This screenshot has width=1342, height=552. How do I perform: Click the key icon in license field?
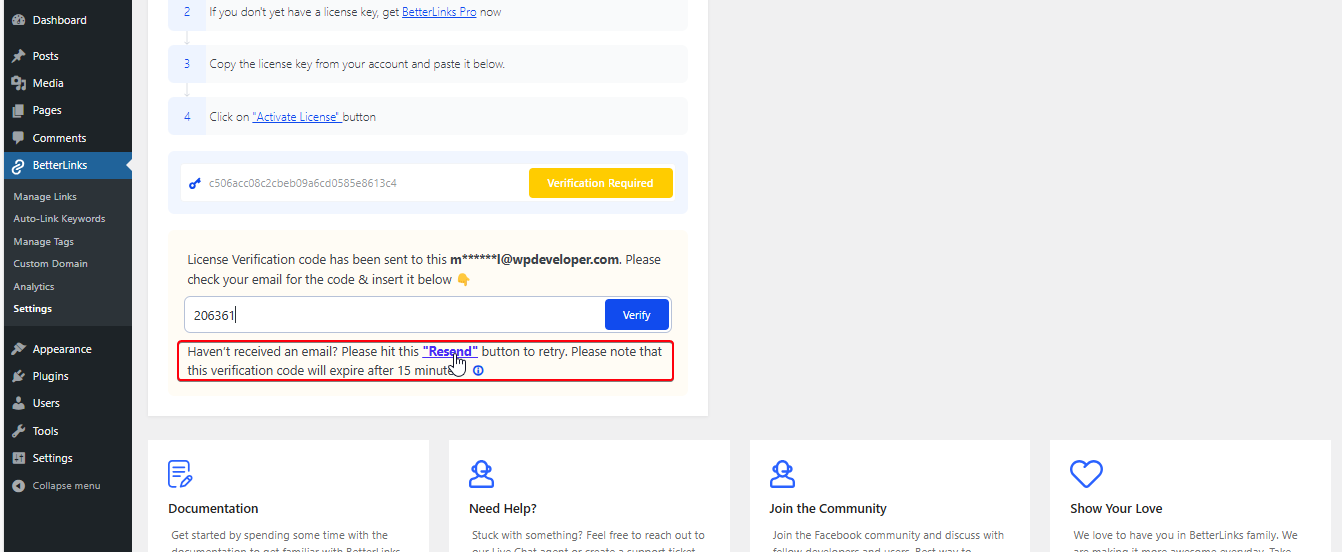tap(195, 183)
